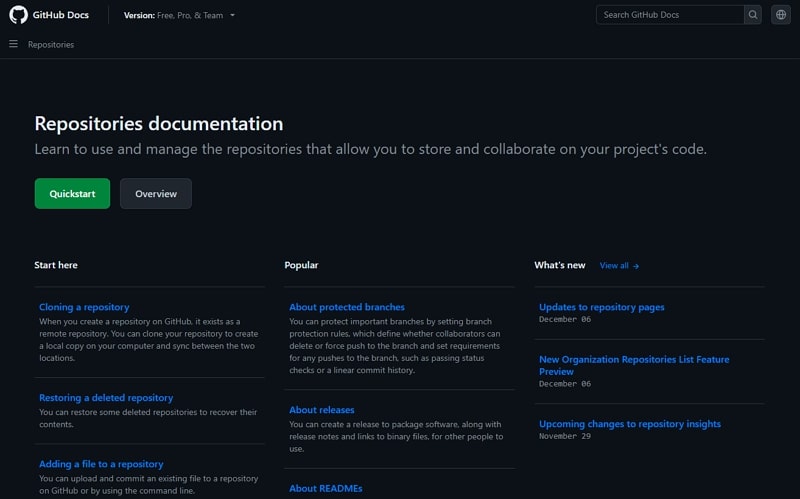Click the magnifier search button

coord(753,15)
